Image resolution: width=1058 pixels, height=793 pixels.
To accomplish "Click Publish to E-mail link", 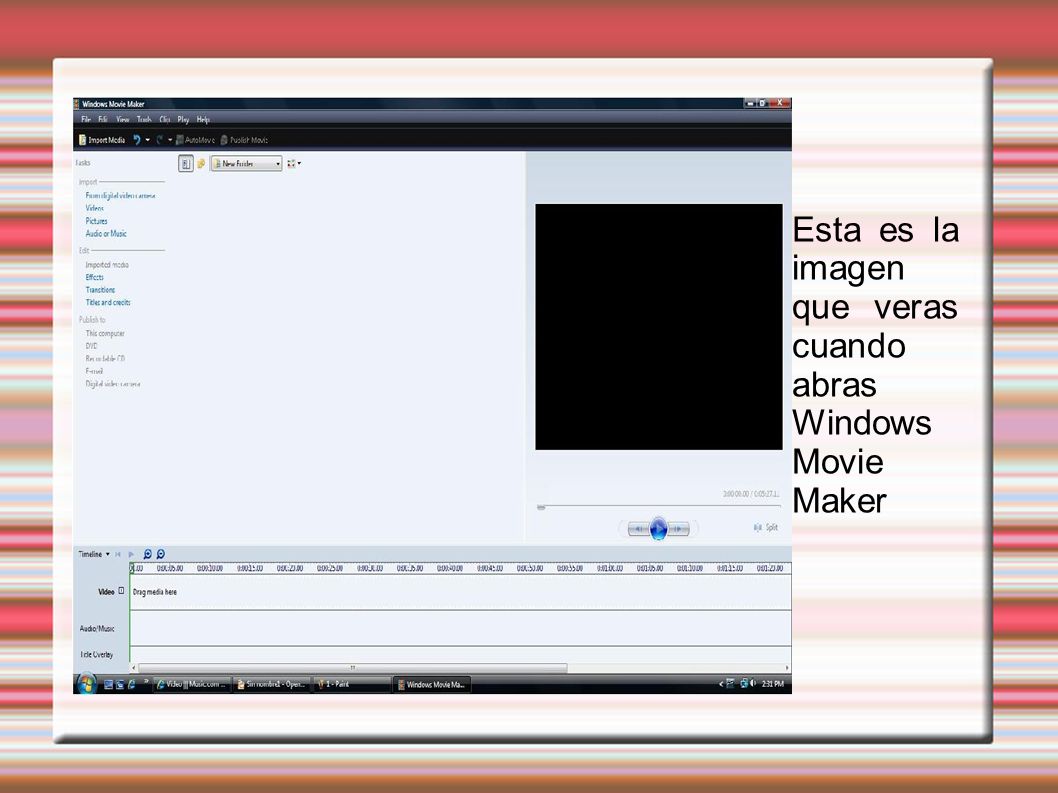I will pyautogui.click(x=94, y=371).
